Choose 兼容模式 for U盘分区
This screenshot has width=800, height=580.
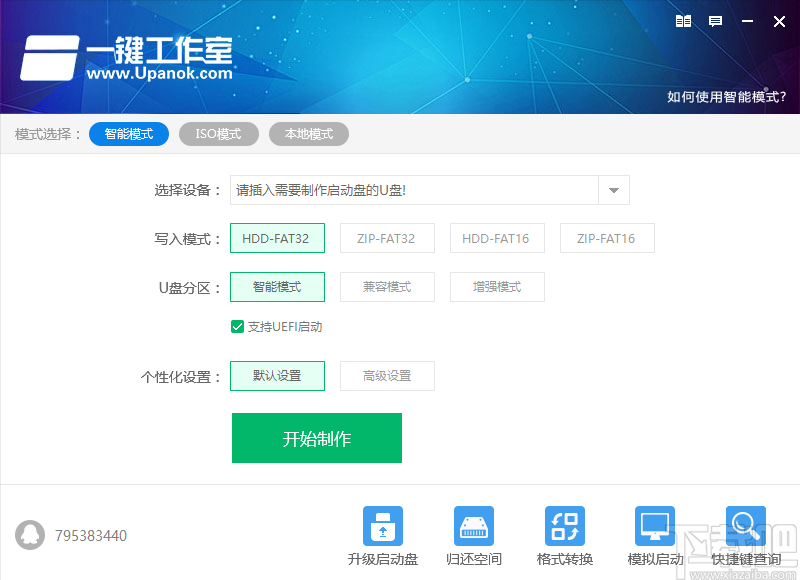pos(387,287)
